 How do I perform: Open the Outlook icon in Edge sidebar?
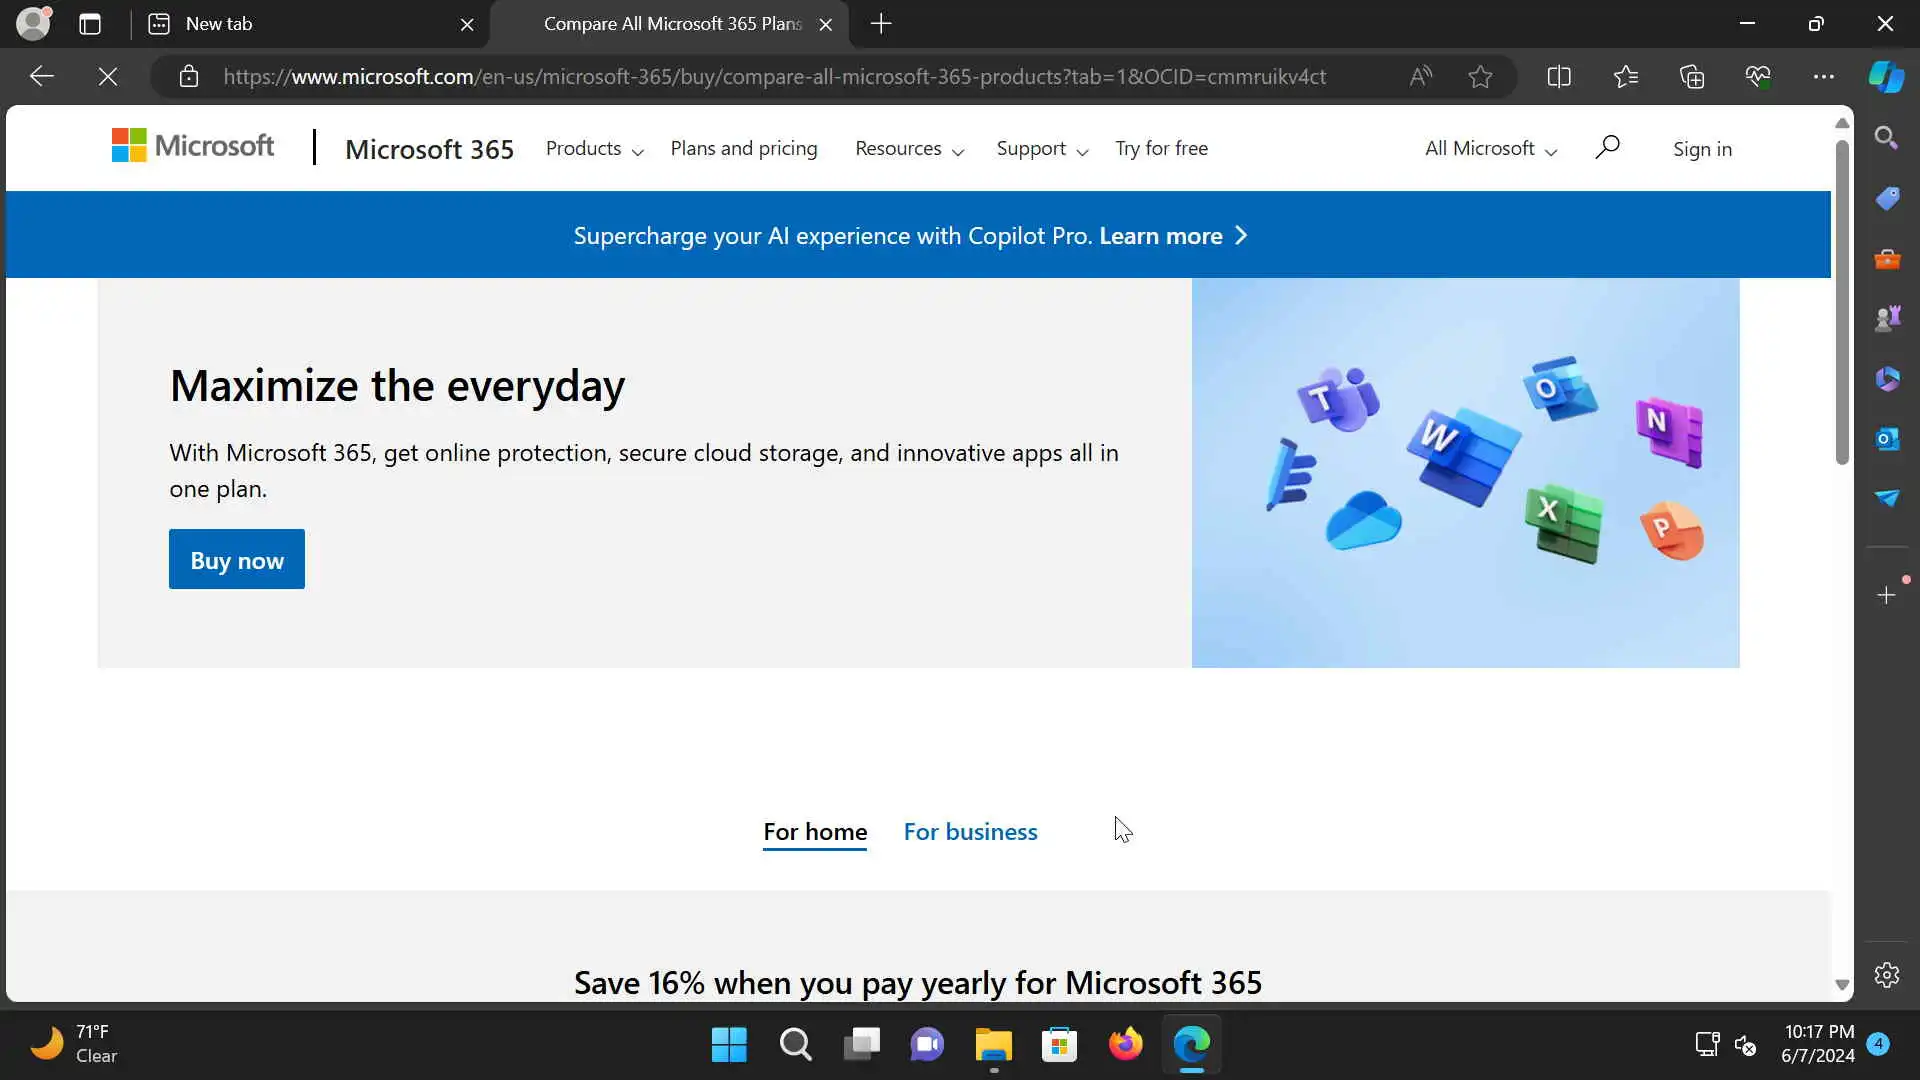click(x=1886, y=439)
